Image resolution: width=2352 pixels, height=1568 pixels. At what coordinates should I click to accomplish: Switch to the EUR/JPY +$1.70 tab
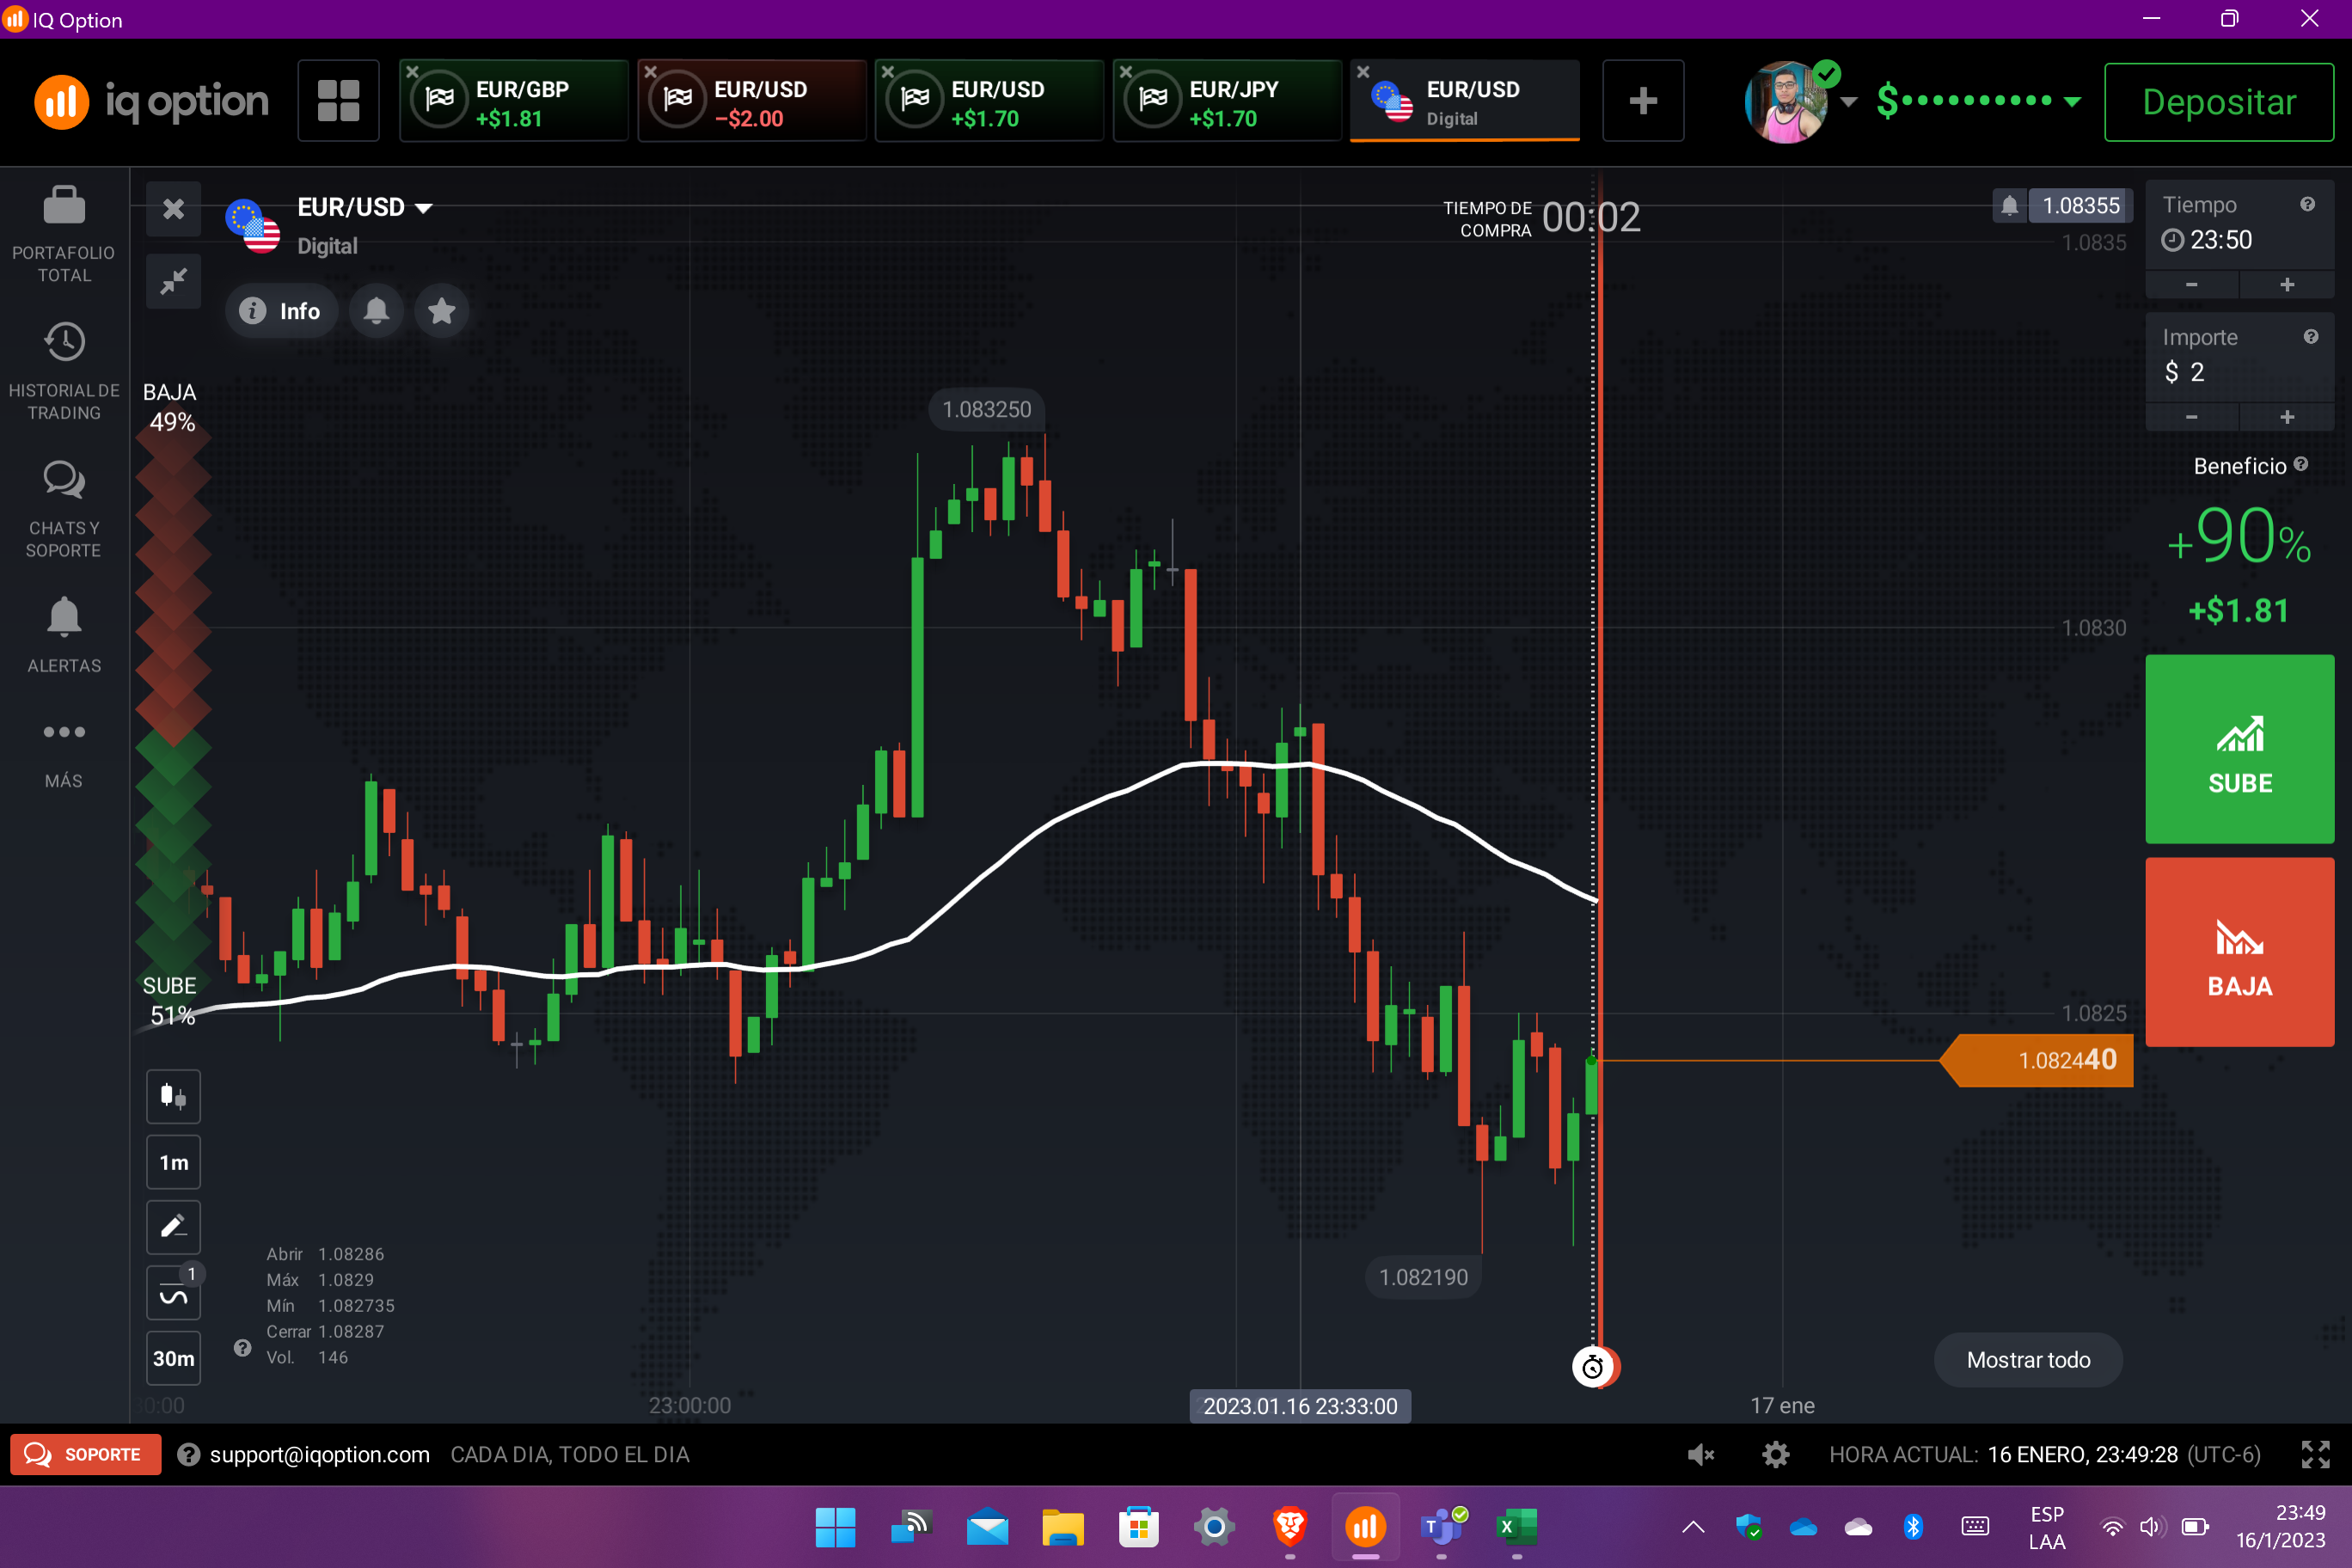click(x=1227, y=101)
